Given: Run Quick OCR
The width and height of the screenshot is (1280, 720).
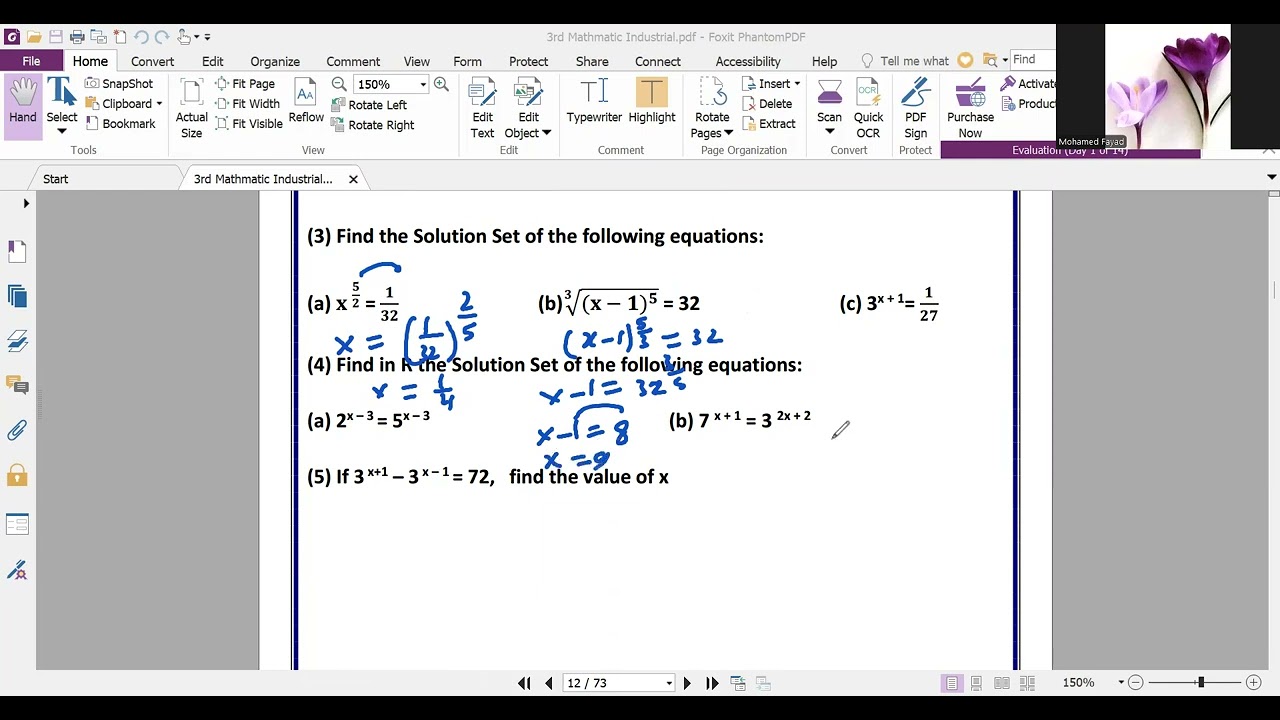Looking at the screenshot, I should point(868,109).
